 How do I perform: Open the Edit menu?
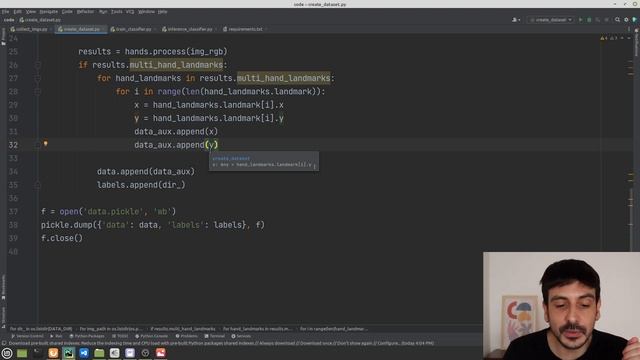click(17, 11)
